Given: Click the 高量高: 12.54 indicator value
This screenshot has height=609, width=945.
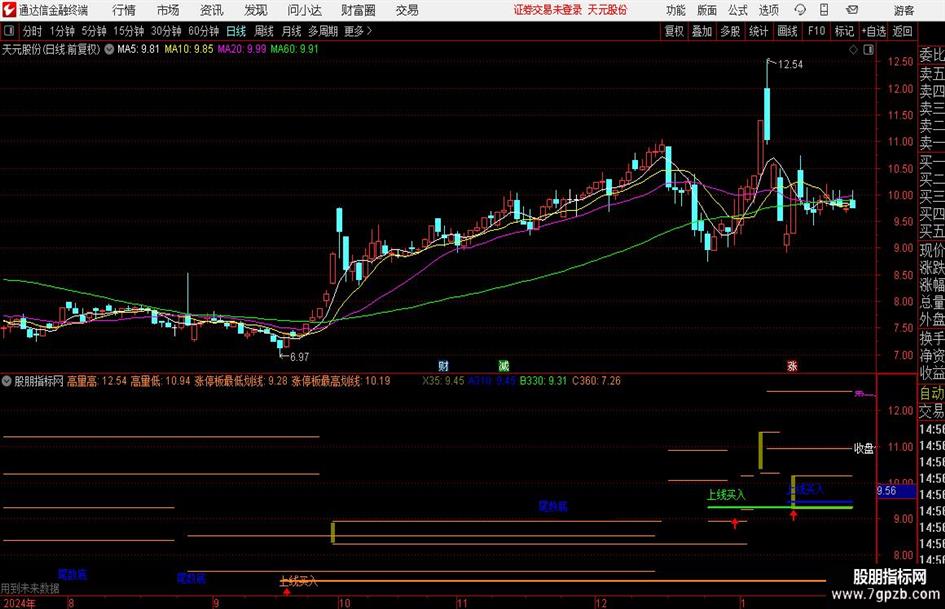Looking at the screenshot, I should pos(96,381).
